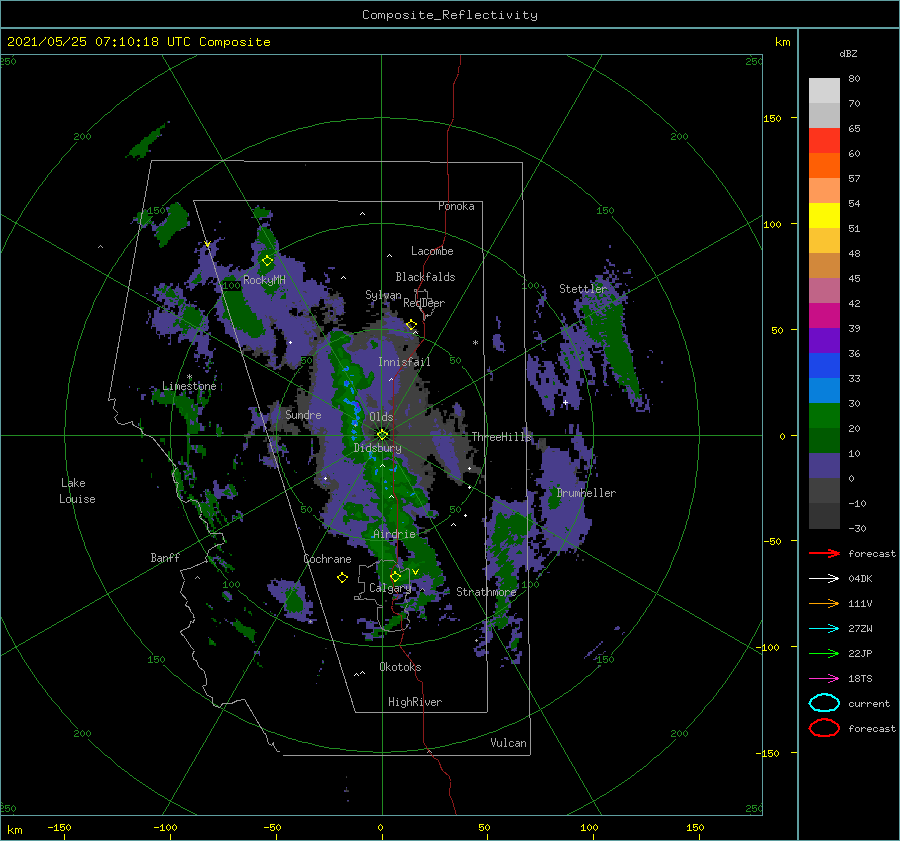This screenshot has height=841, width=900.
Task: Click the red 60-65 dBZ color swatch
Action: [x=824, y=141]
